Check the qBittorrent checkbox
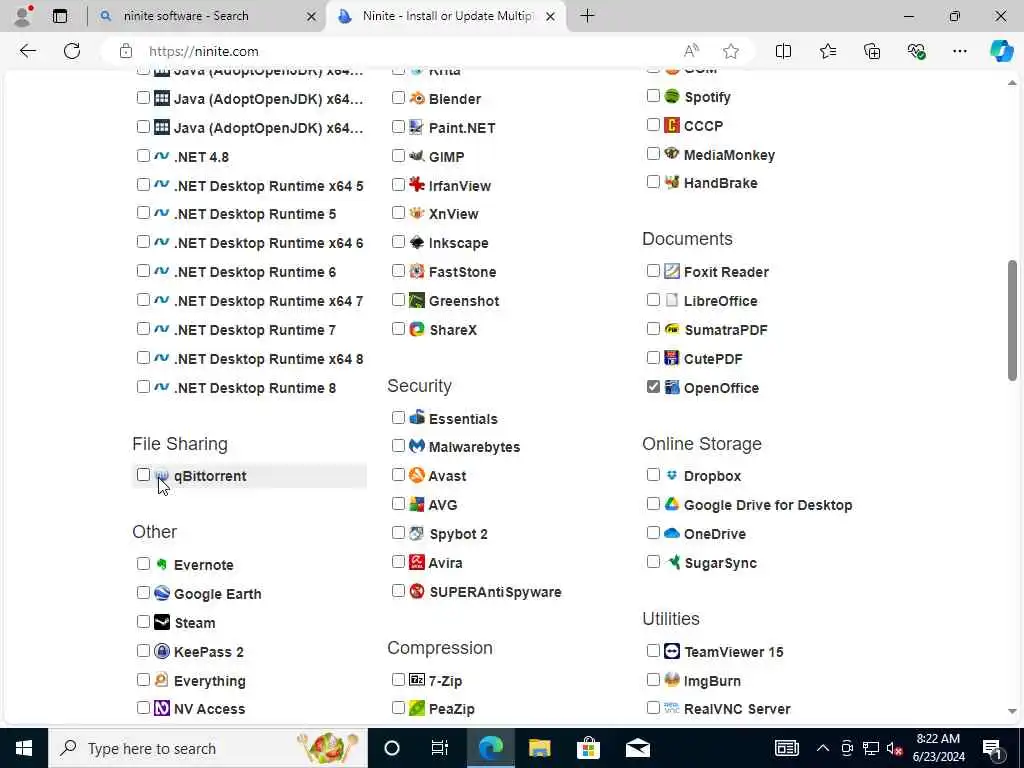 click(144, 475)
